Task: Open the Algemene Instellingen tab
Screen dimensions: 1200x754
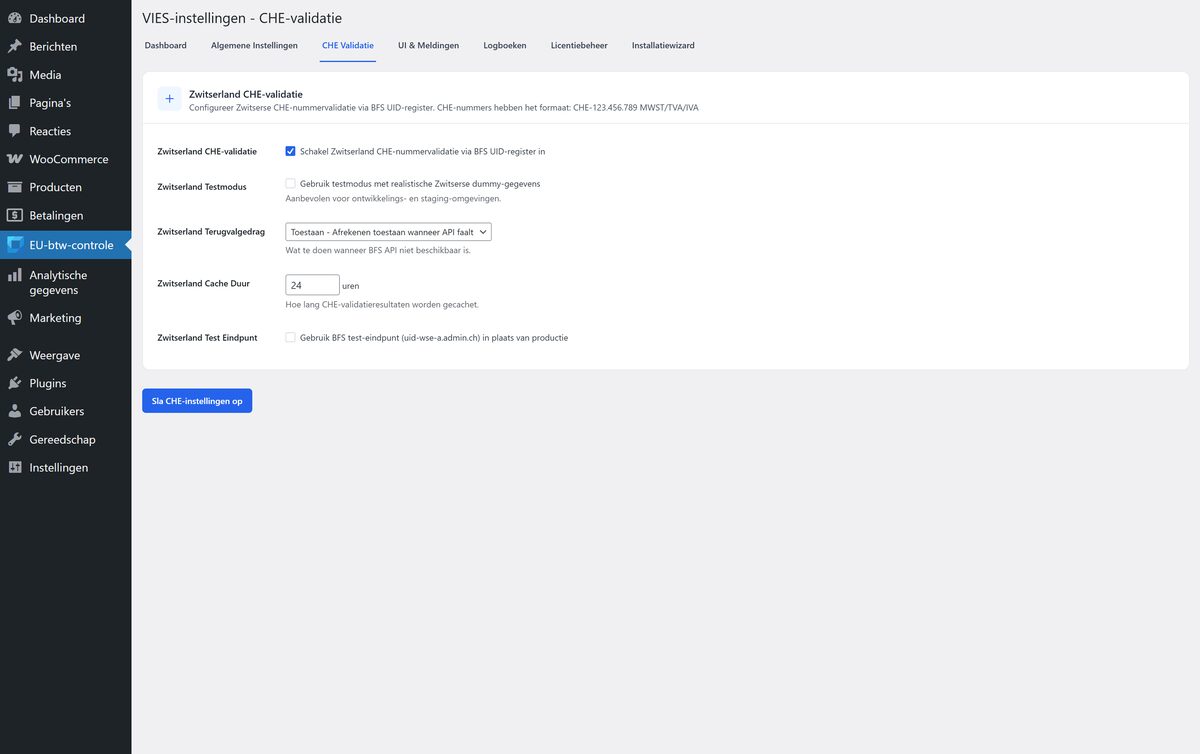Action: (x=254, y=46)
